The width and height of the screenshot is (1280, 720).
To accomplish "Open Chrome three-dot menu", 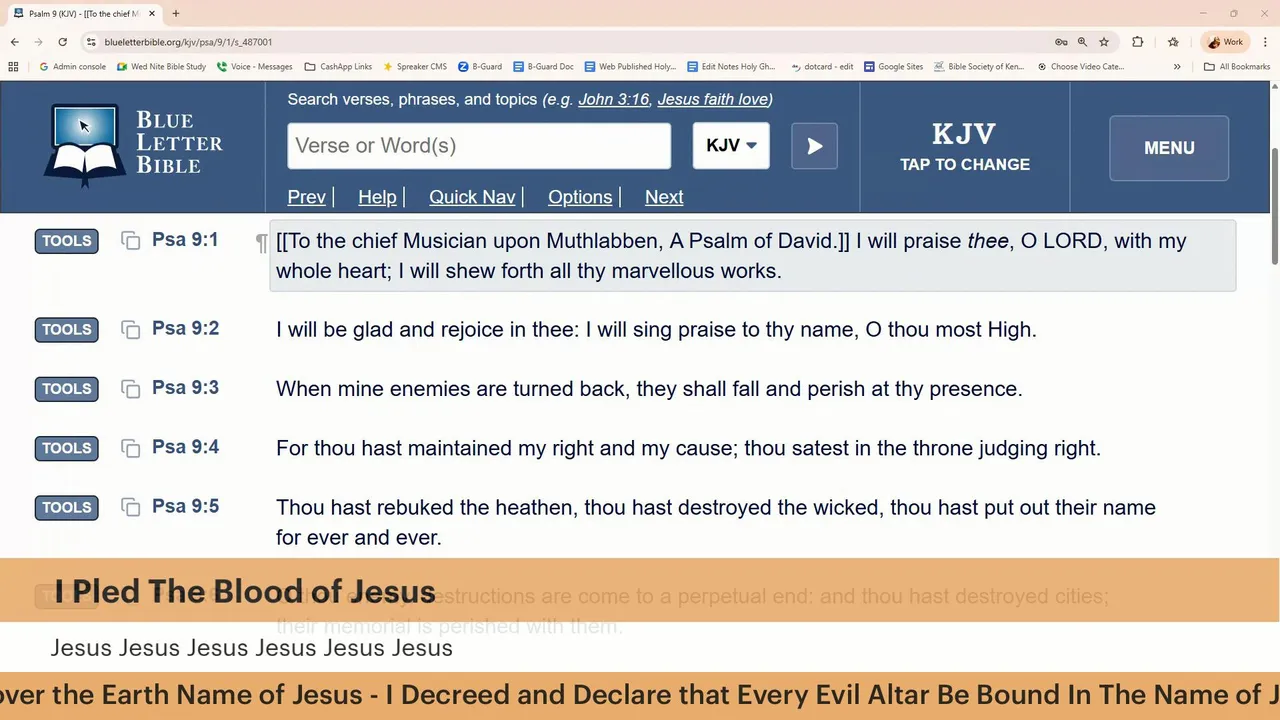I will coord(1264,42).
